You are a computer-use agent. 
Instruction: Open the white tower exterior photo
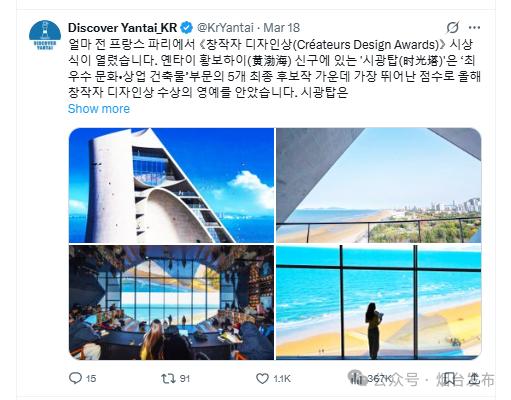click(171, 185)
